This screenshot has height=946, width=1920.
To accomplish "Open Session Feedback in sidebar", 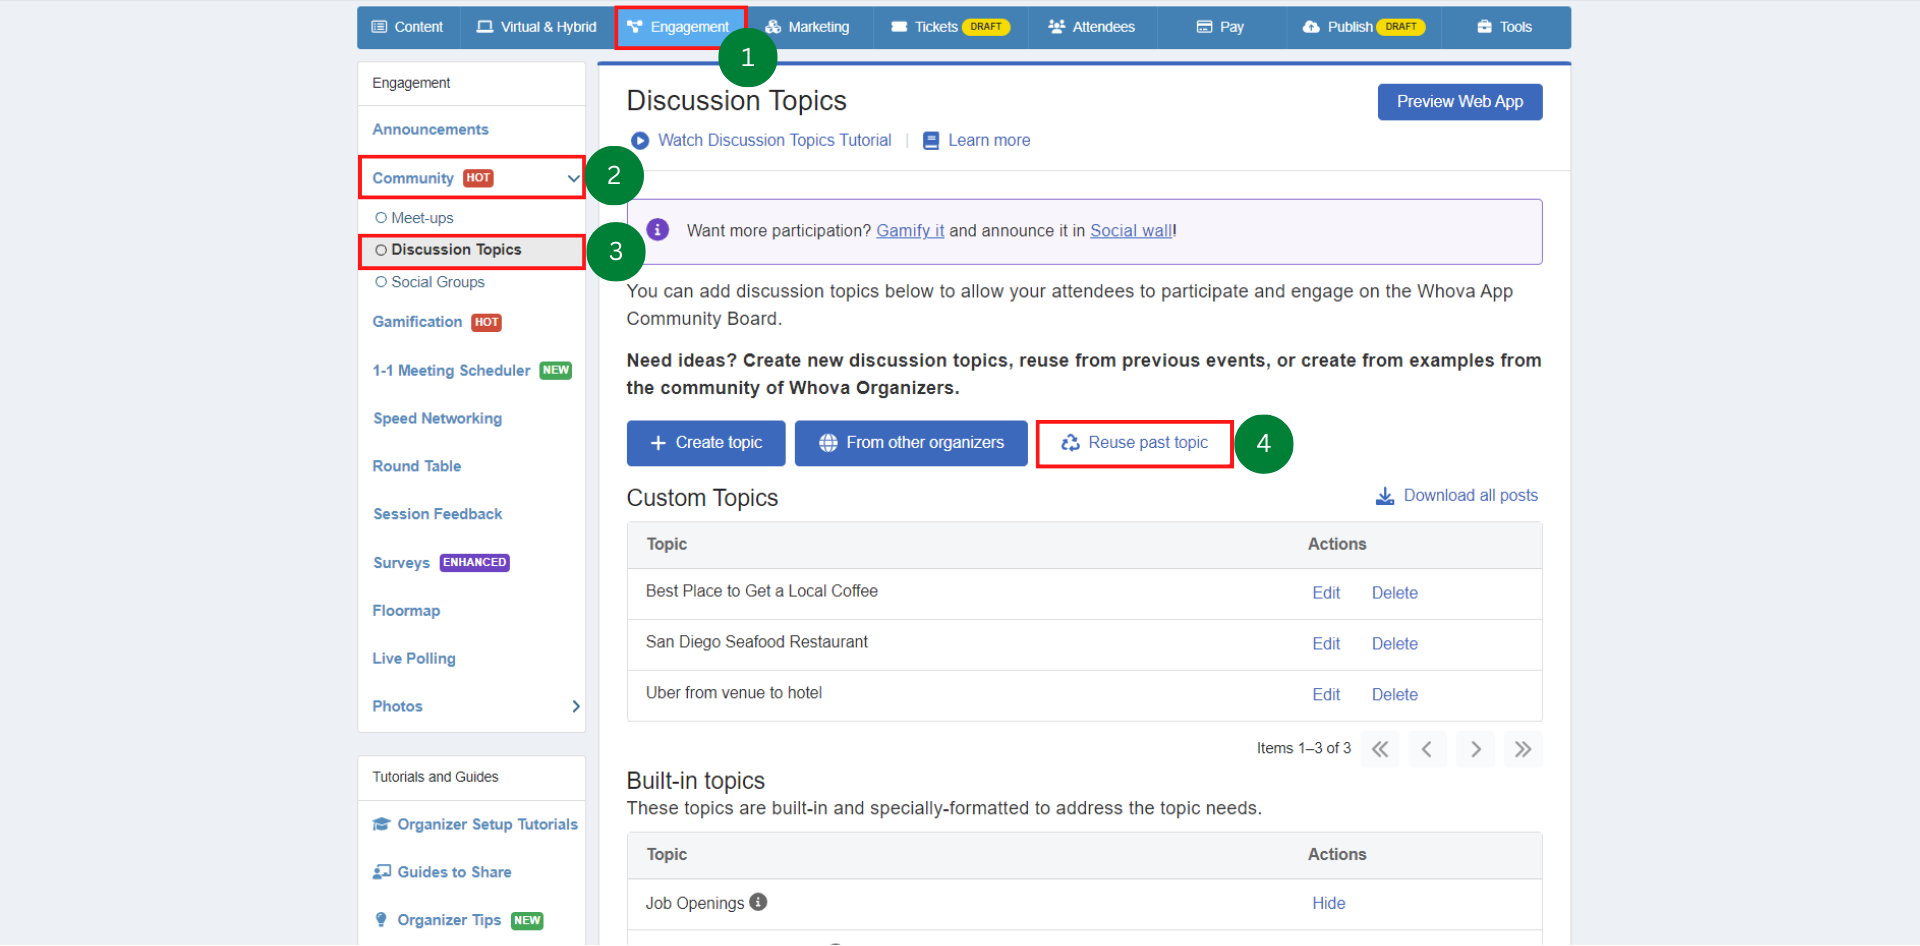I will 437,515.
